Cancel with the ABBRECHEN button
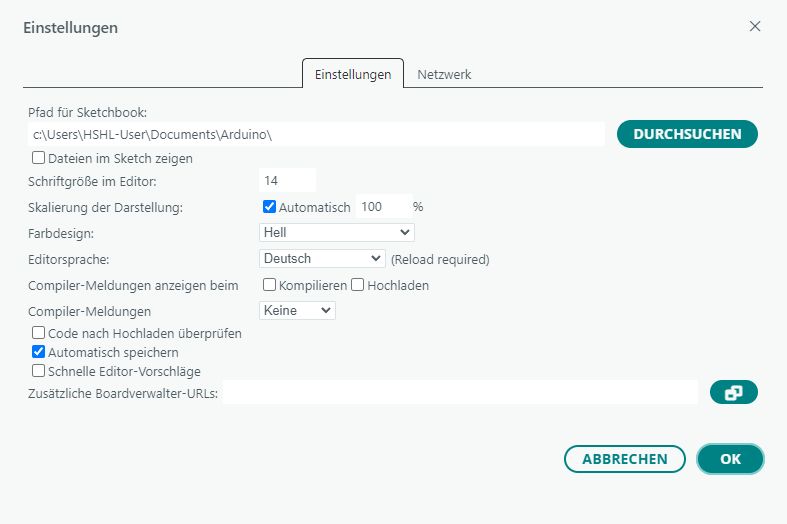 click(x=625, y=459)
